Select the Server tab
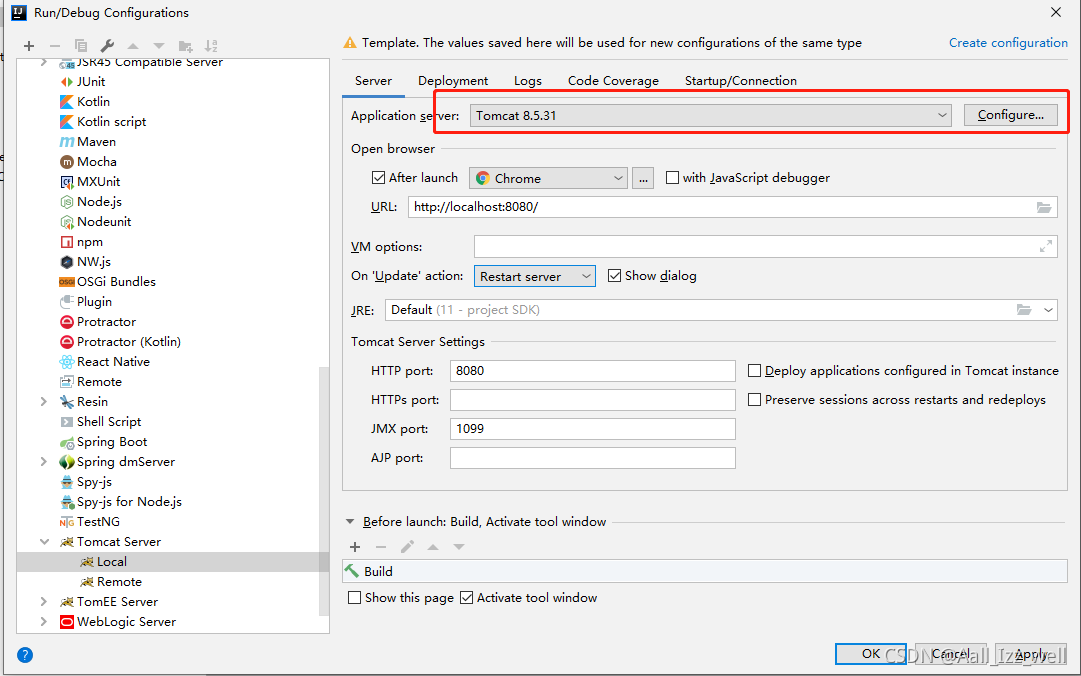Viewport: 1081px width, 676px height. tap(373, 81)
